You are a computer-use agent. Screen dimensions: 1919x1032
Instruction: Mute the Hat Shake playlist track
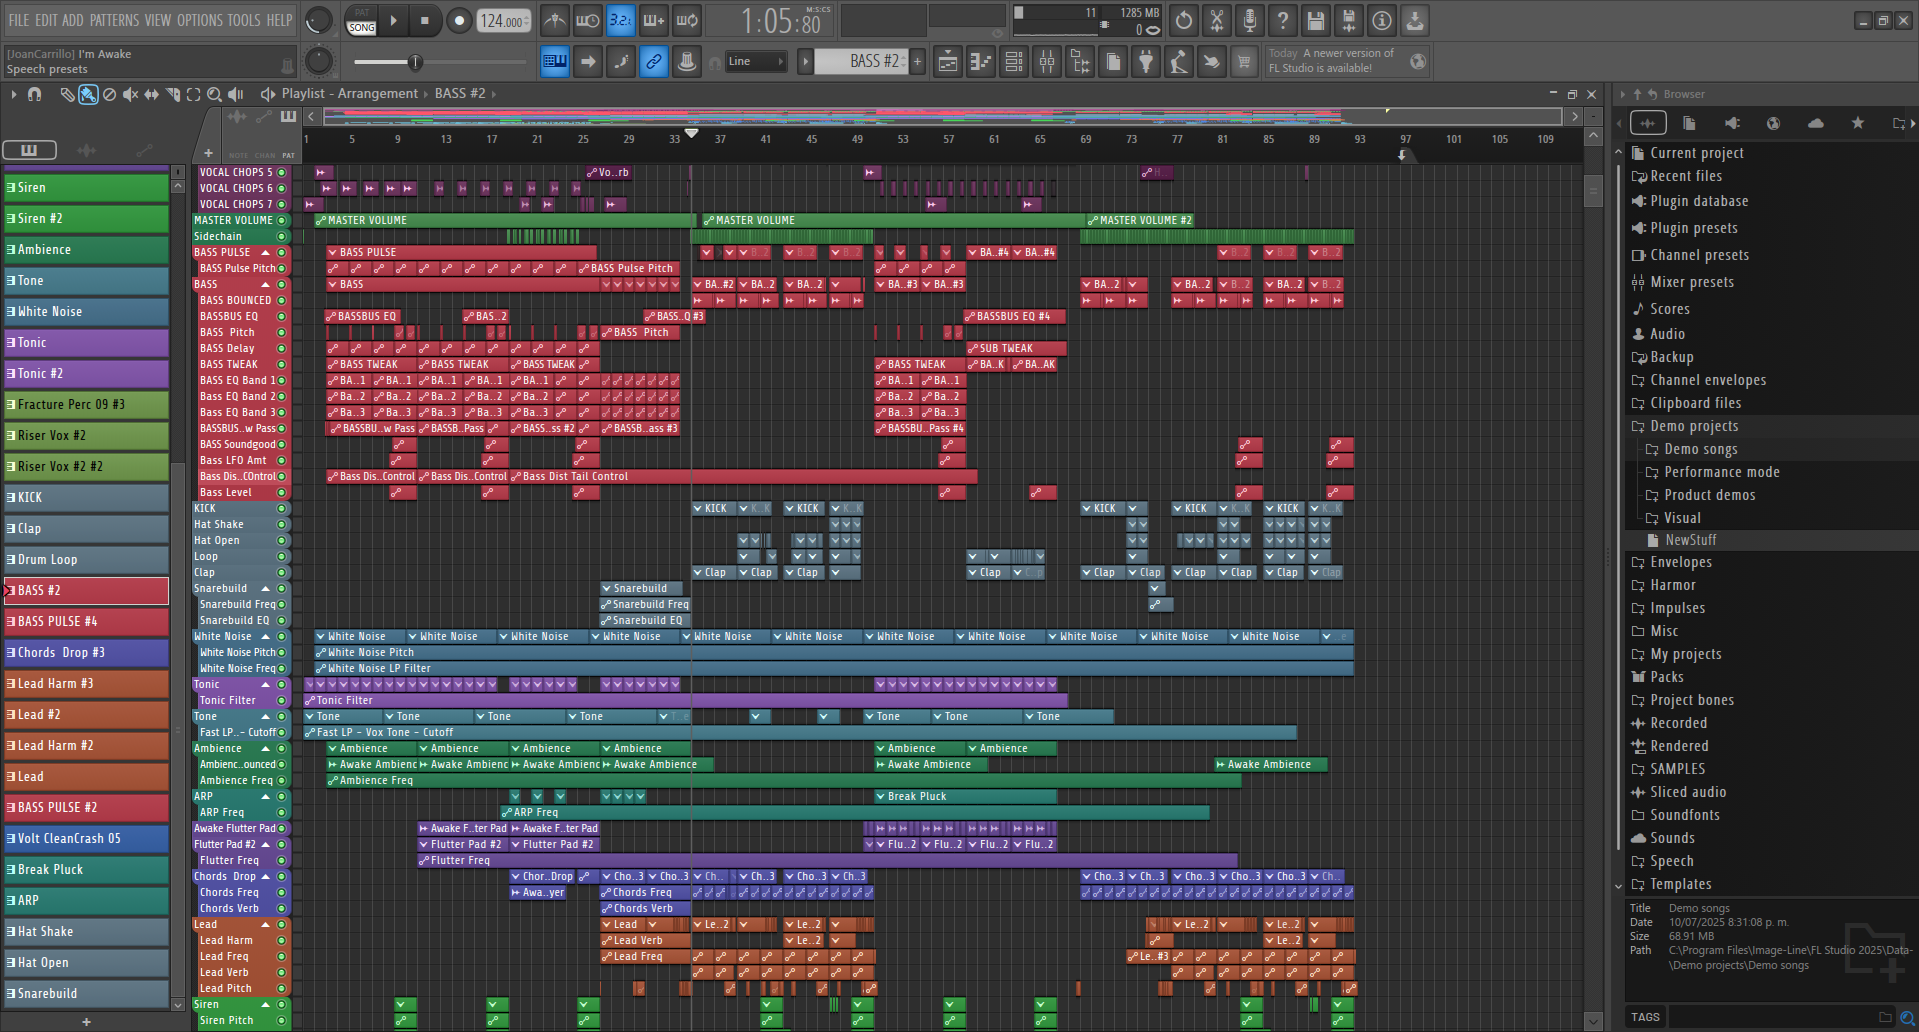click(x=282, y=524)
